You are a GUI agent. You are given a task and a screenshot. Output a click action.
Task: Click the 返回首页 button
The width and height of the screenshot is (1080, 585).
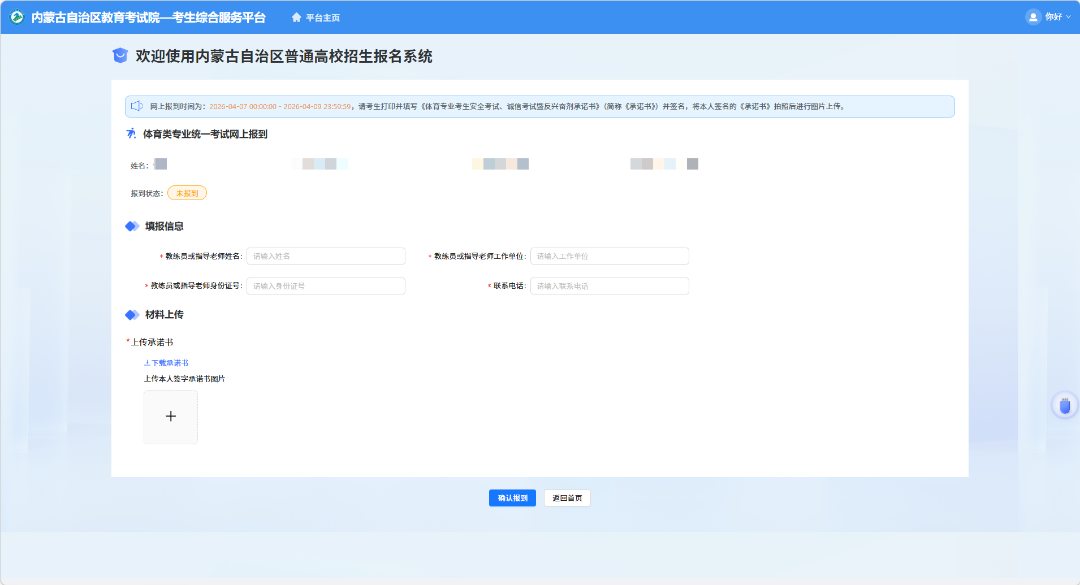pyautogui.click(x=566, y=497)
